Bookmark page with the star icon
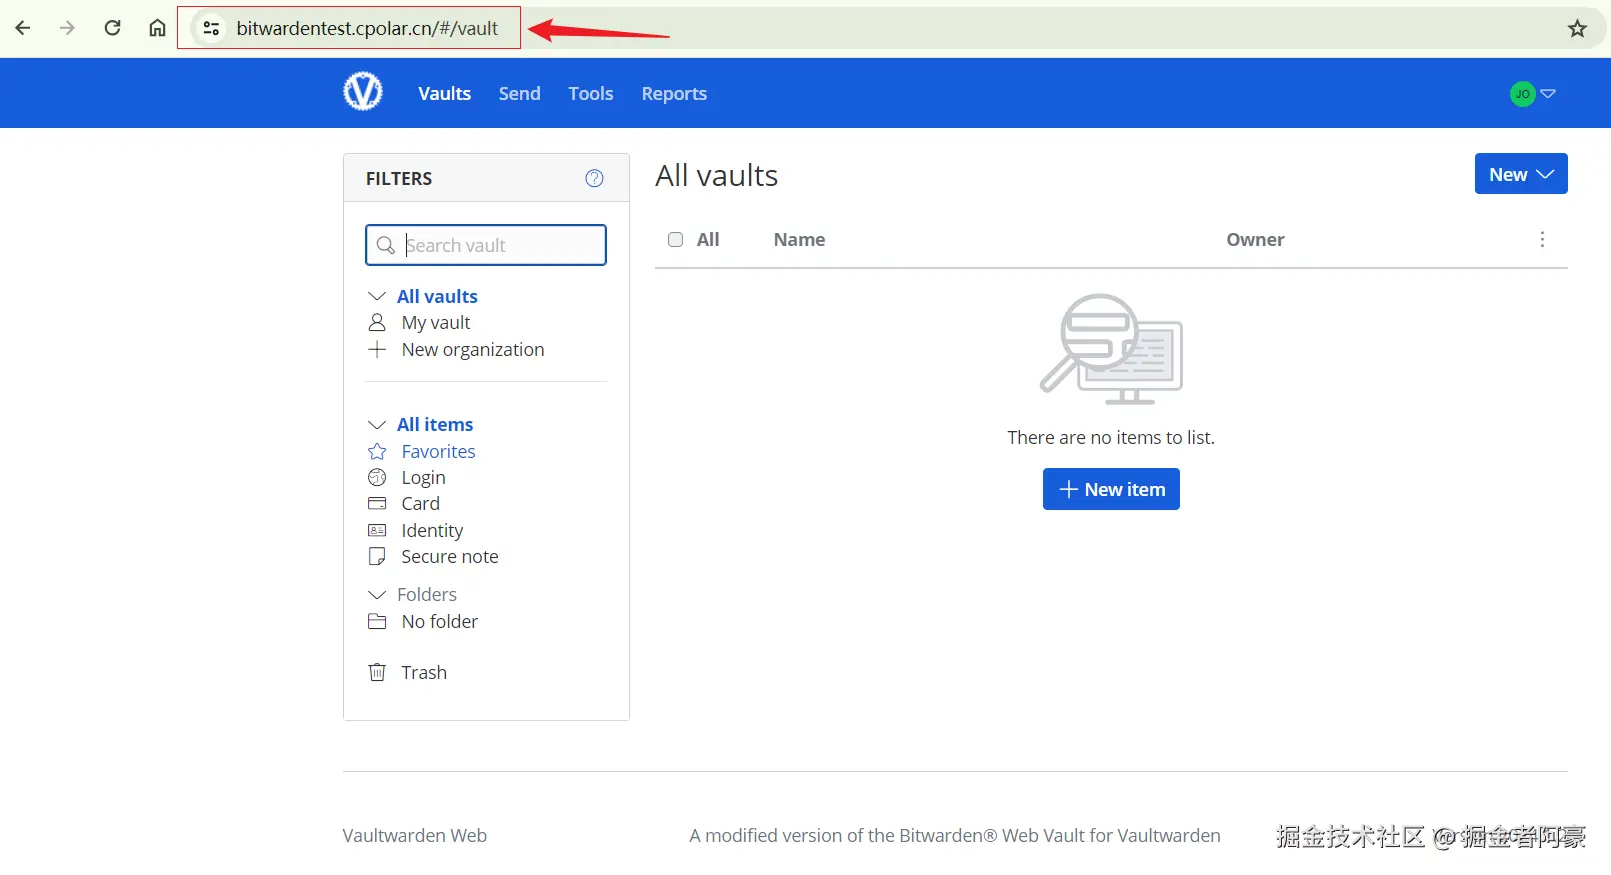 1577,28
